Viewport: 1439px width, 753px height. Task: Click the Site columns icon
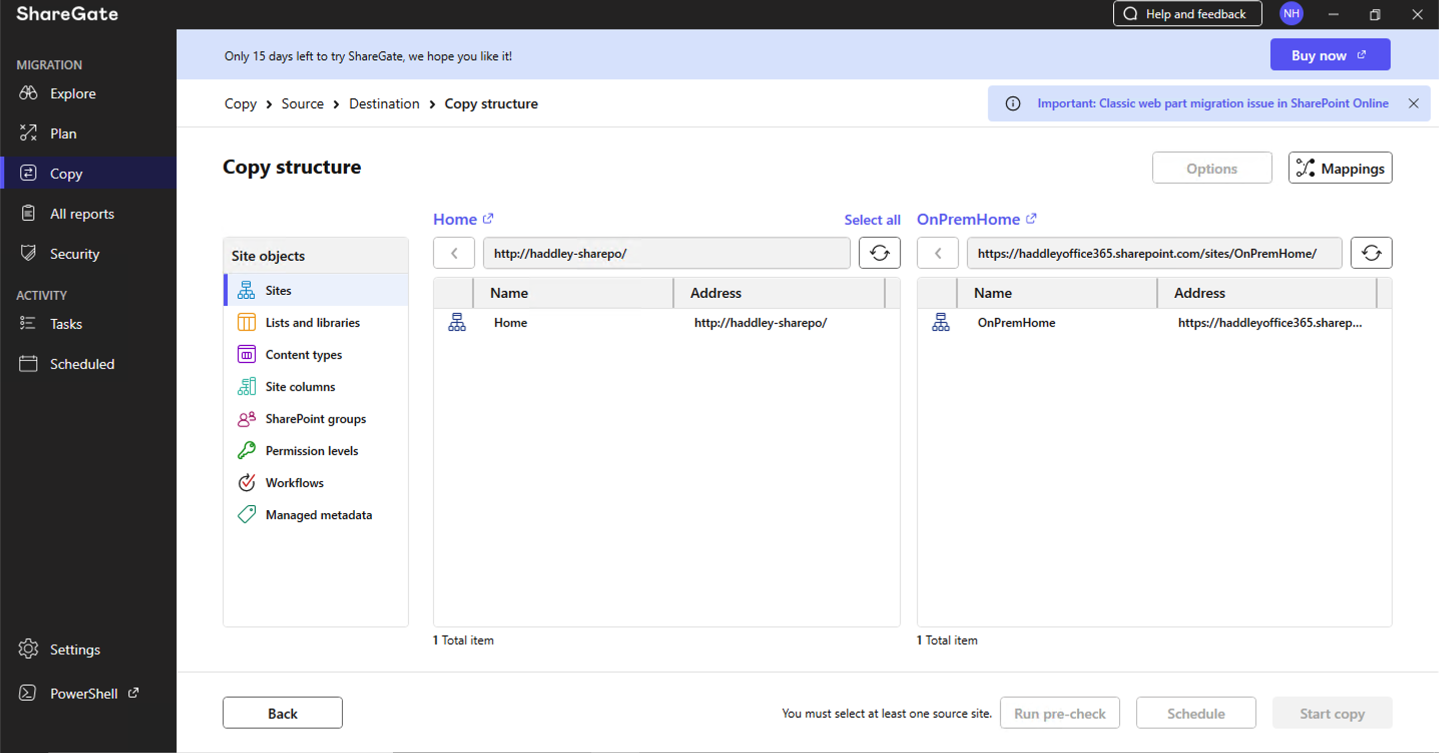click(x=246, y=386)
